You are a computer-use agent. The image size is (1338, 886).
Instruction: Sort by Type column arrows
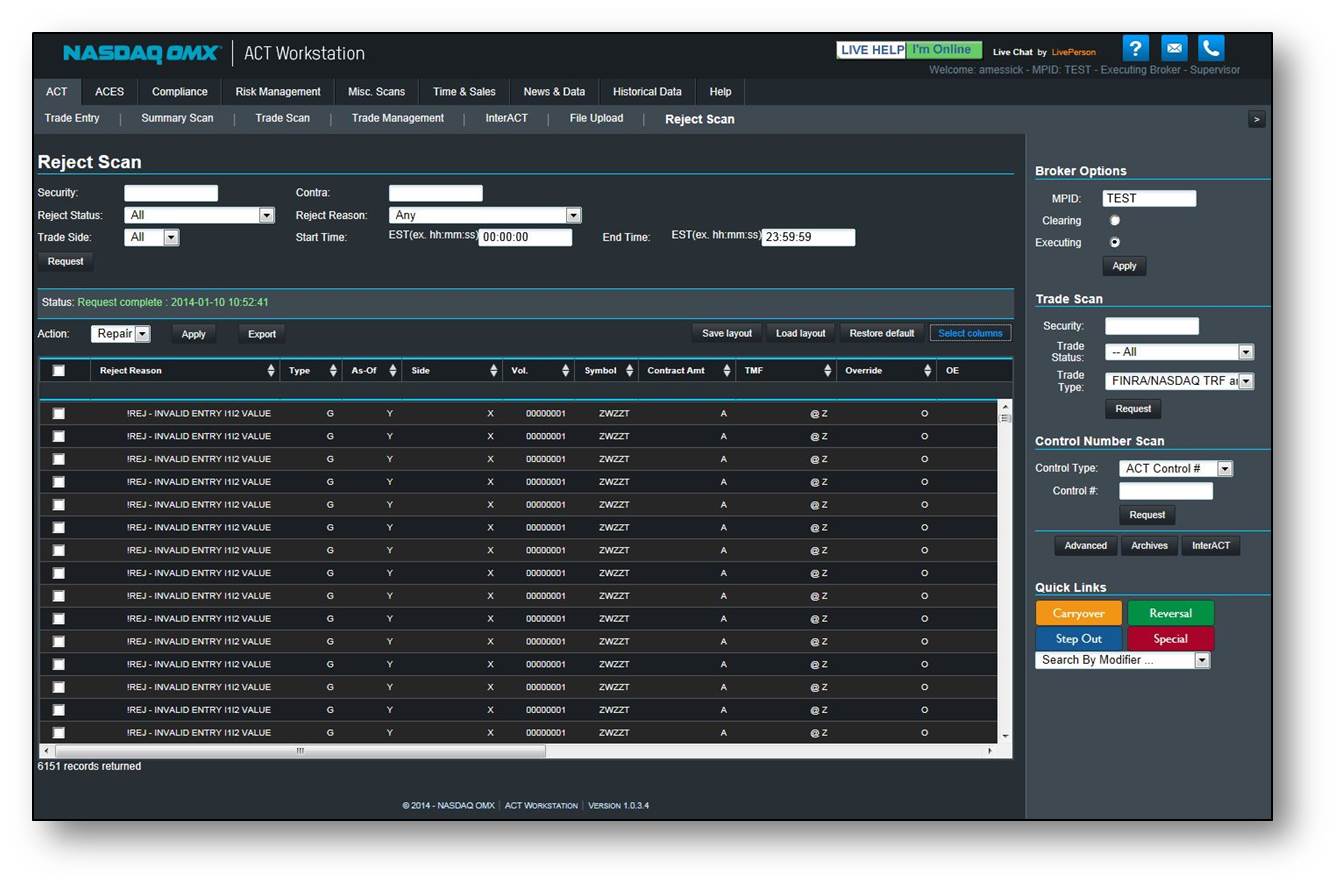333,371
